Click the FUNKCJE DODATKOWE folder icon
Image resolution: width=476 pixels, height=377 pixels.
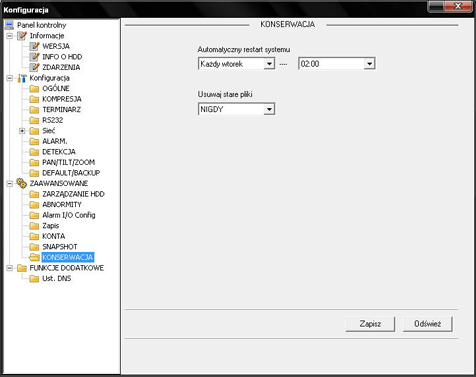click(22, 268)
